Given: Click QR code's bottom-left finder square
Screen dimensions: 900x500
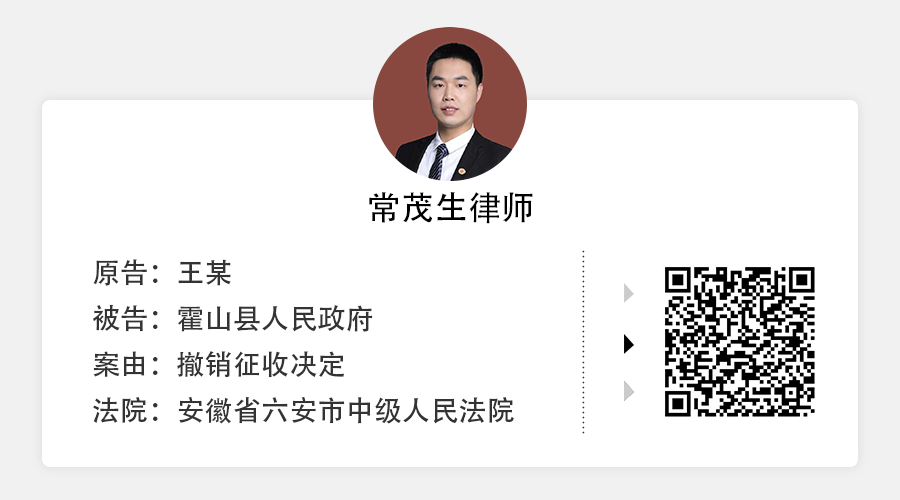Looking at the screenshot, I should coord(678,404).
